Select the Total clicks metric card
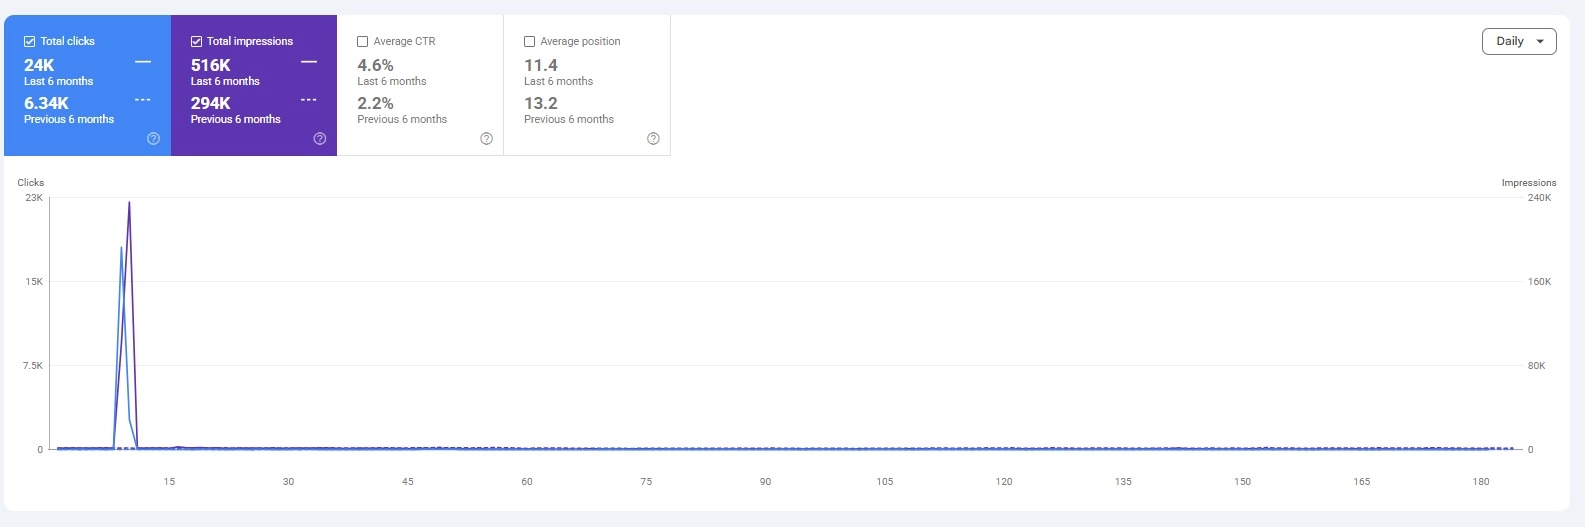The image size is (1585, 527). (x=87, y=86)
